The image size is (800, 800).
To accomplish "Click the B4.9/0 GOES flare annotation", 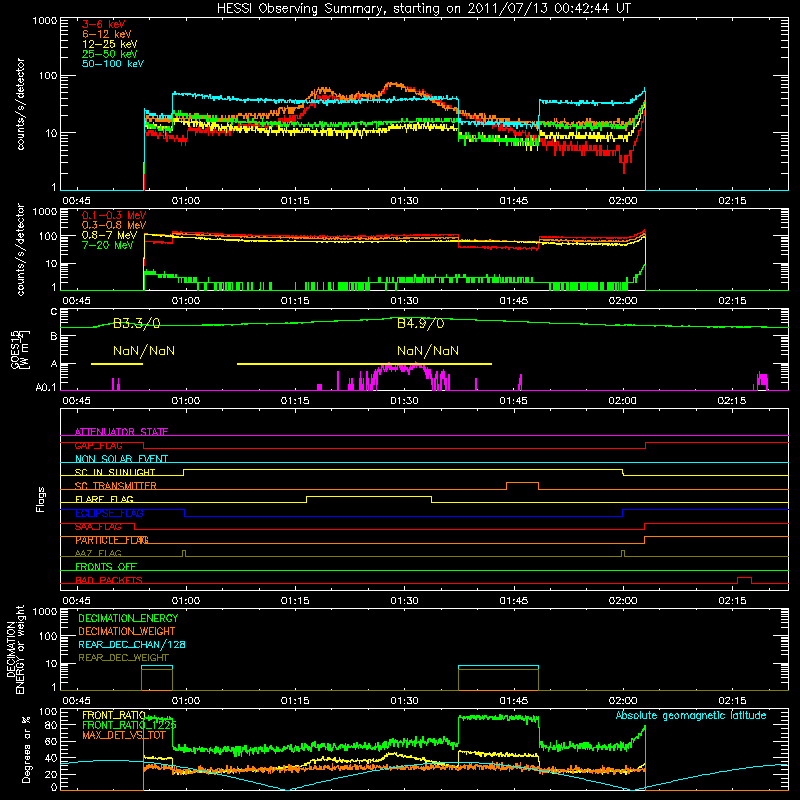I will [x=421, y=323].
